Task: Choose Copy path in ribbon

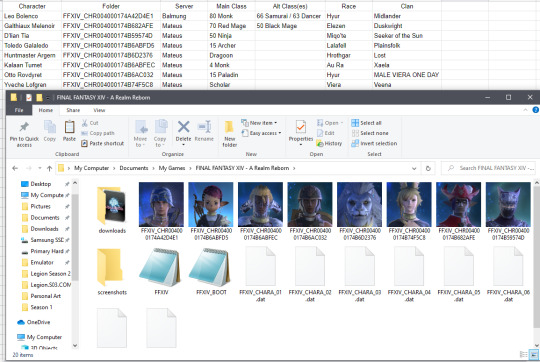Action: pos(98,133)
